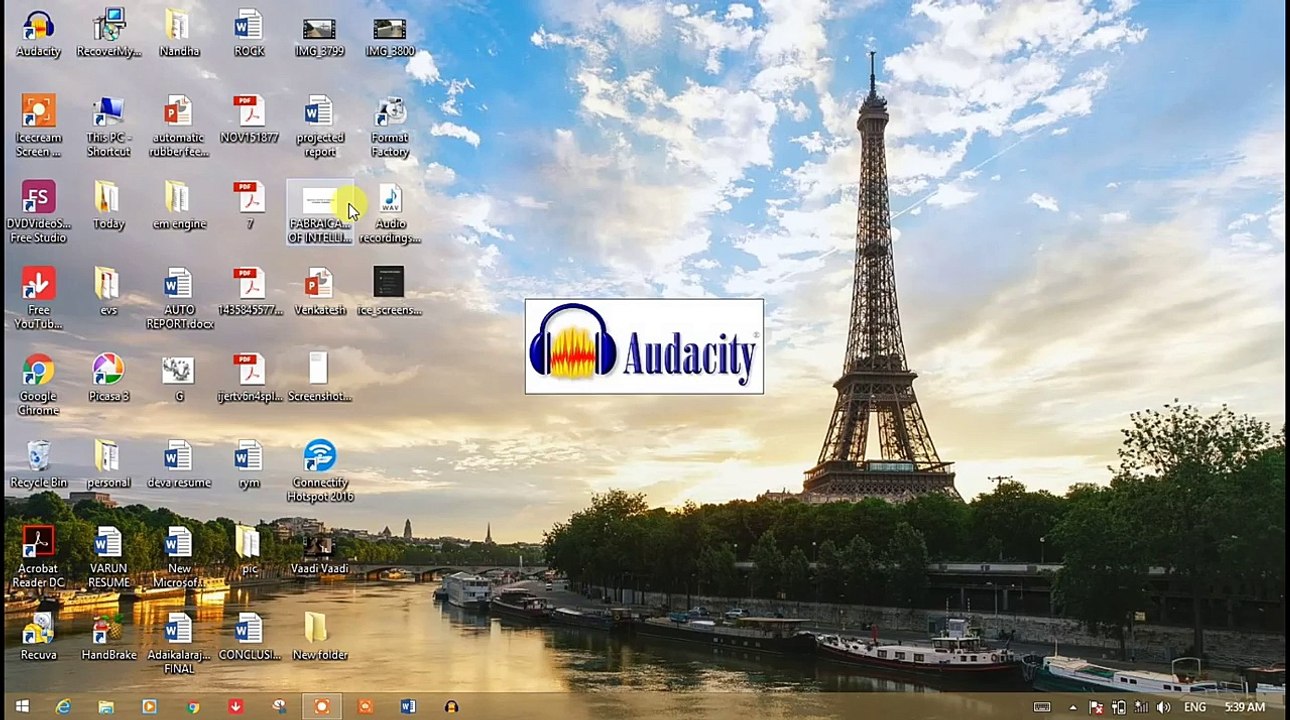Image resolution: width=1290 pixels, height=720 pixels.
Task: Select the Recycle Bin icon
Action: pyautogui.click(x=38, y=464)
